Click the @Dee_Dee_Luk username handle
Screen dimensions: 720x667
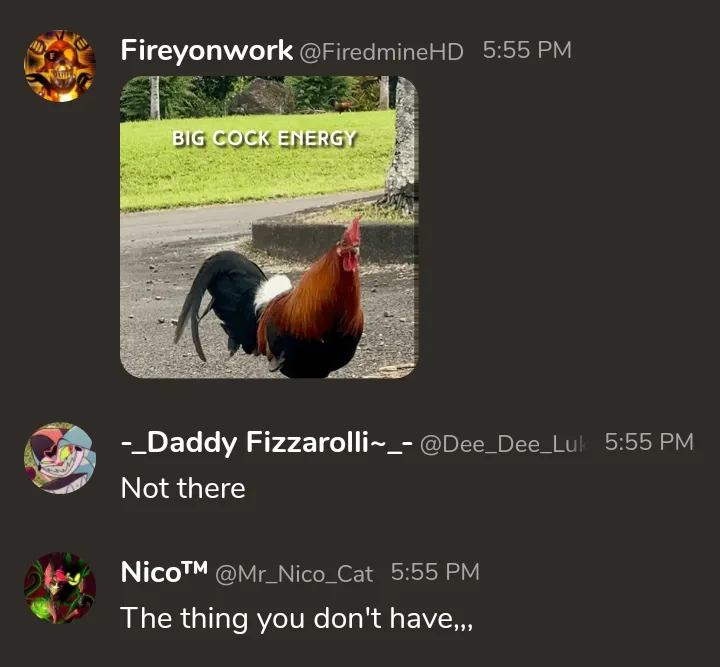click(x=504, y=444)
